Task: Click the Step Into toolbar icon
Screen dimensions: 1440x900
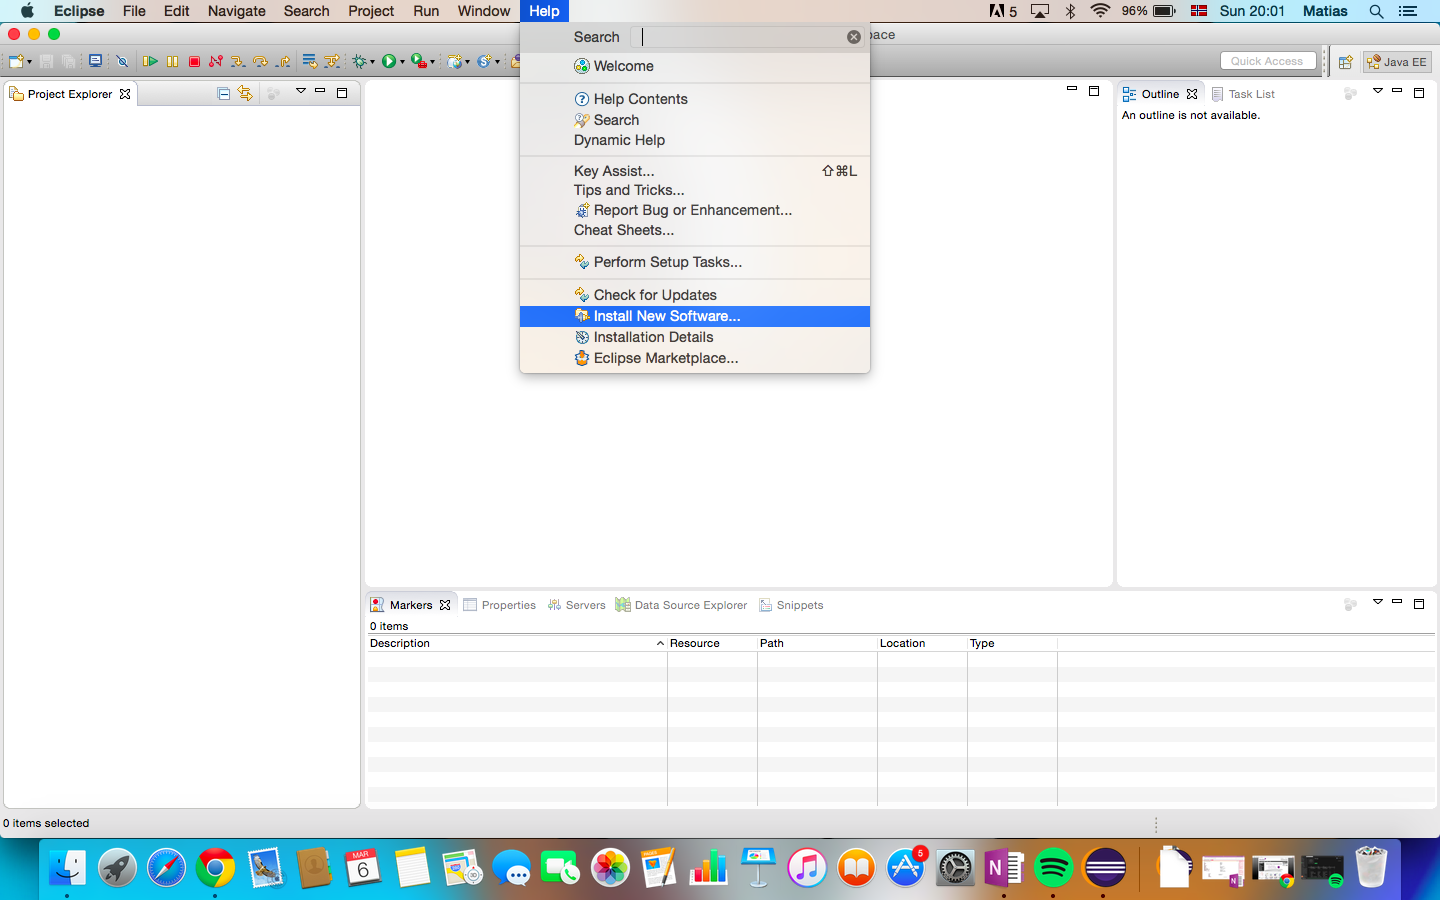Action: pos(238,62)
